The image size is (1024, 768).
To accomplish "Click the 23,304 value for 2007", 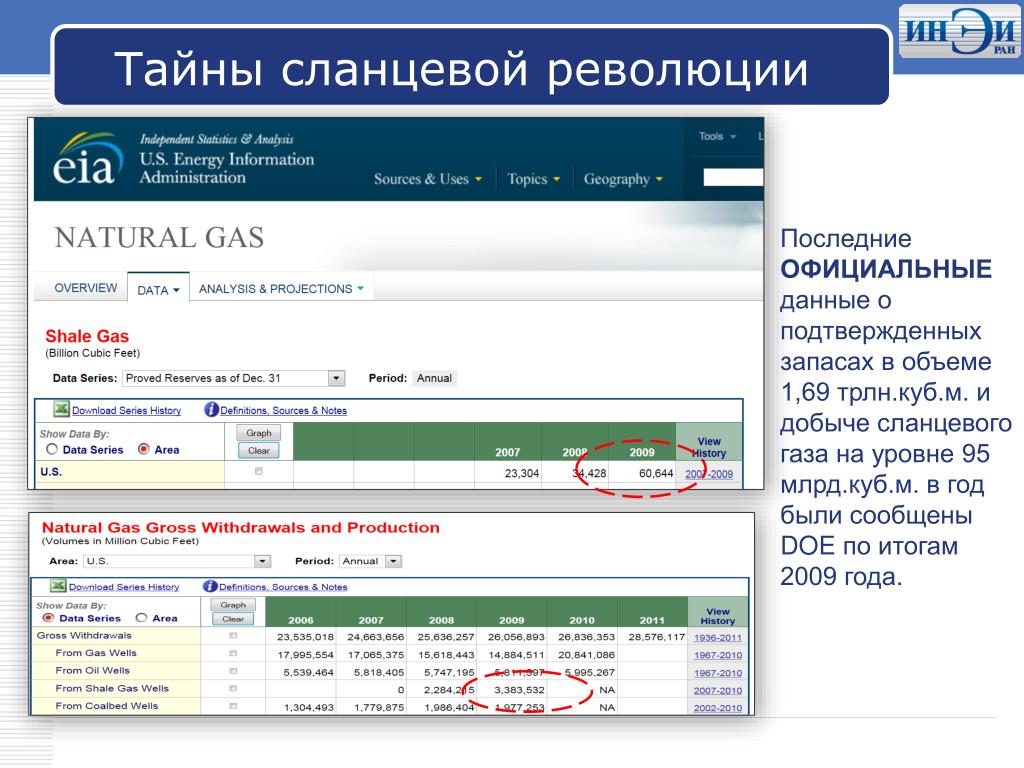I will [521, 473].
